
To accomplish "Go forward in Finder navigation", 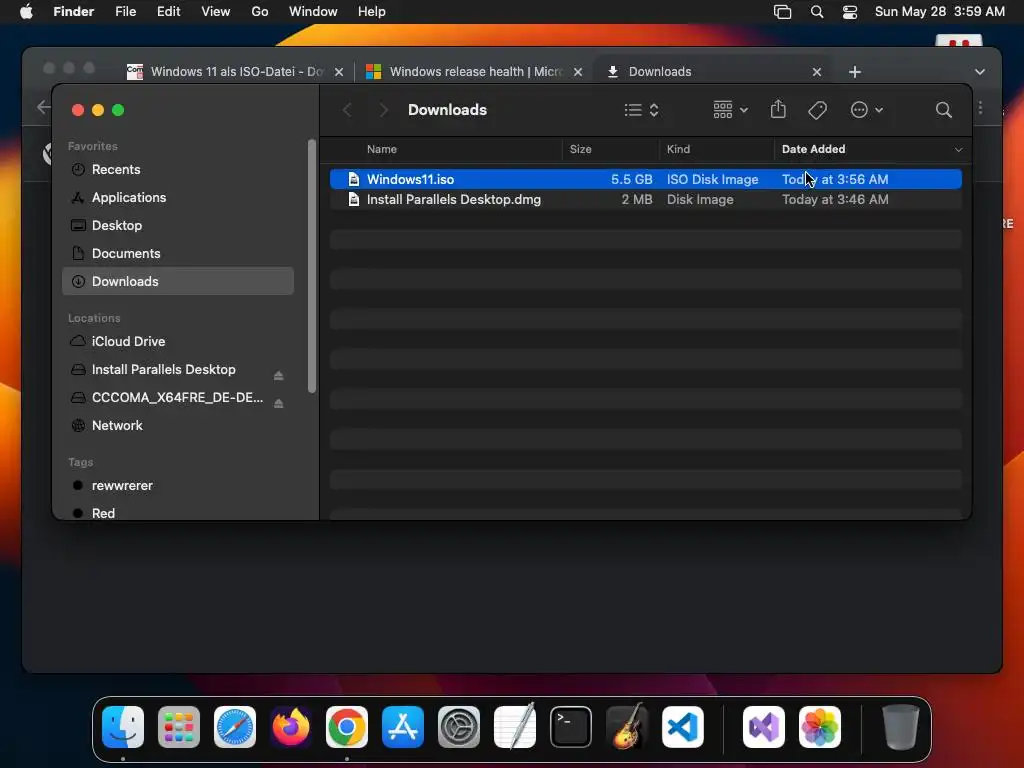I will 383,110.
